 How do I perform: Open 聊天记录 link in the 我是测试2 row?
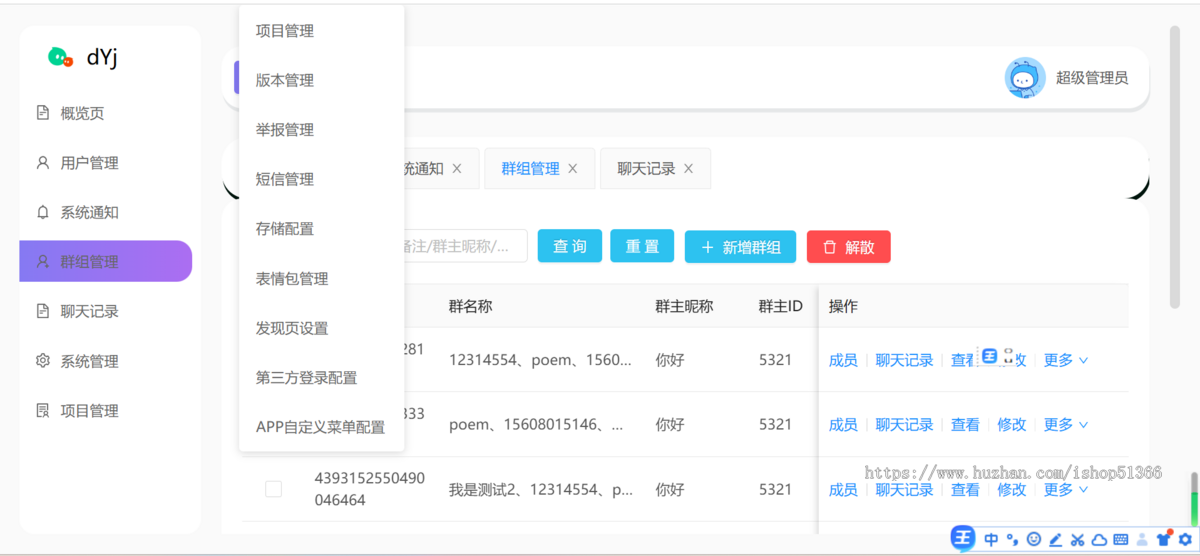pyautogui.click(x=905, y=489)
